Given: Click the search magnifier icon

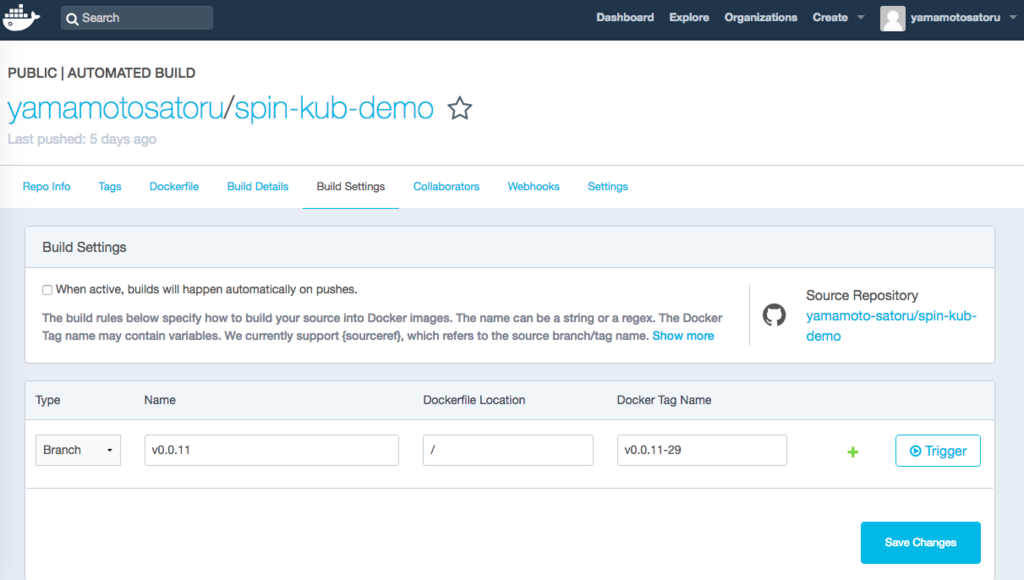Looking at the screenshot, I should [x=72, y=19].
